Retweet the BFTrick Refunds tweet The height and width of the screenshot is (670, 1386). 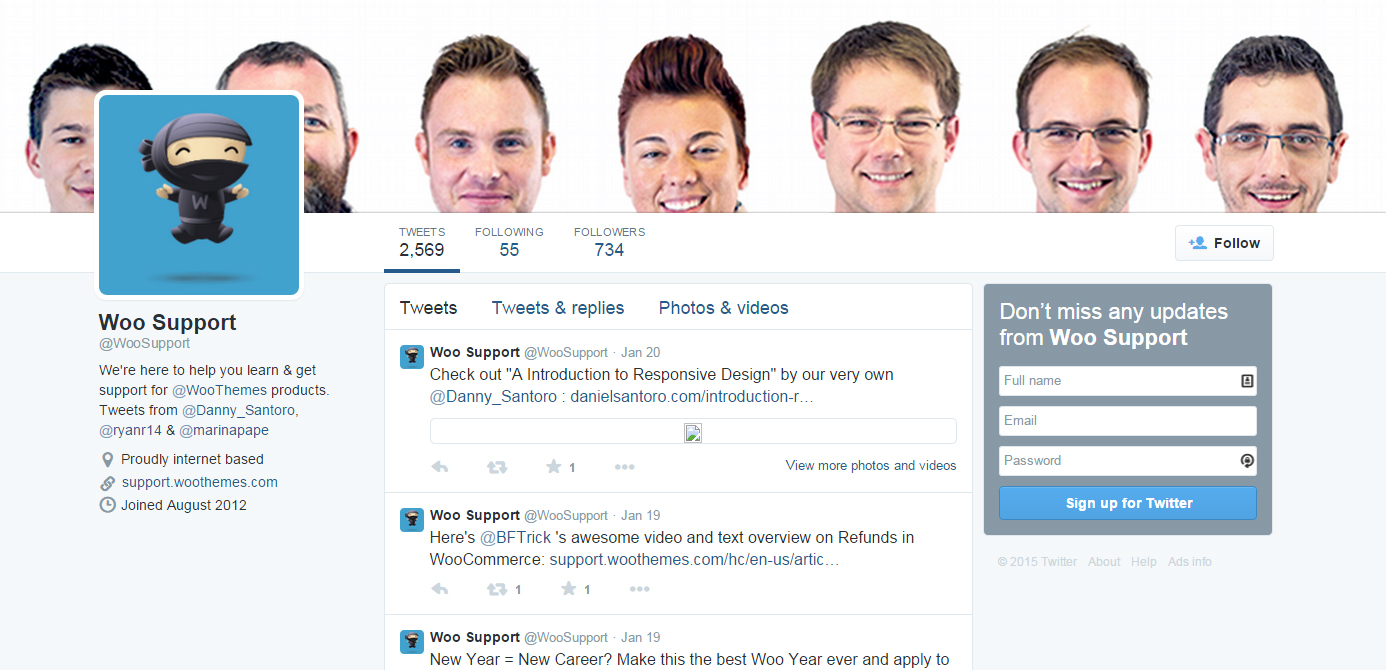[496, 589]
